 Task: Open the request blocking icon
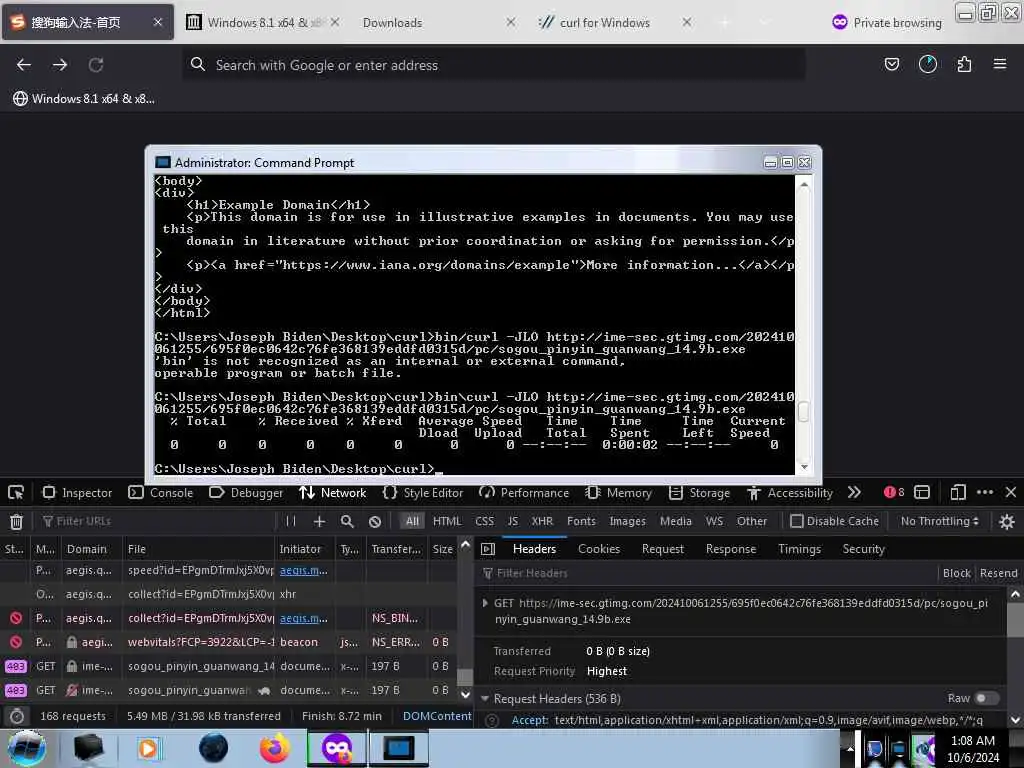pyautogui.click(x=375, y=521)
